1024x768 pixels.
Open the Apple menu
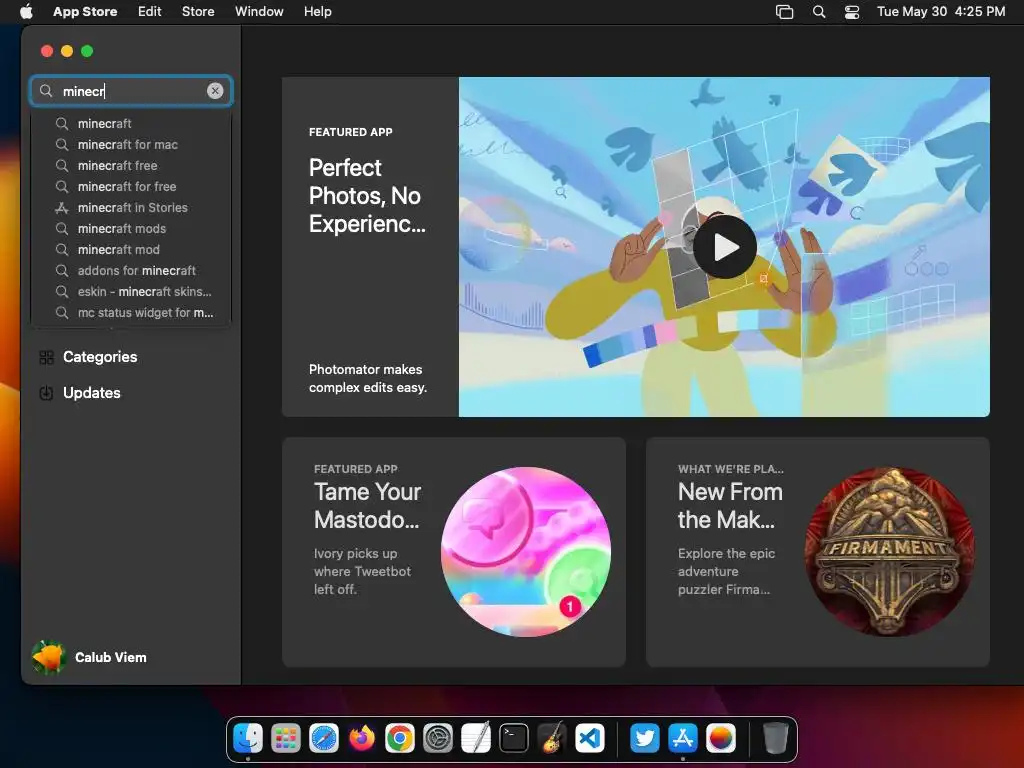click(26, 11)
